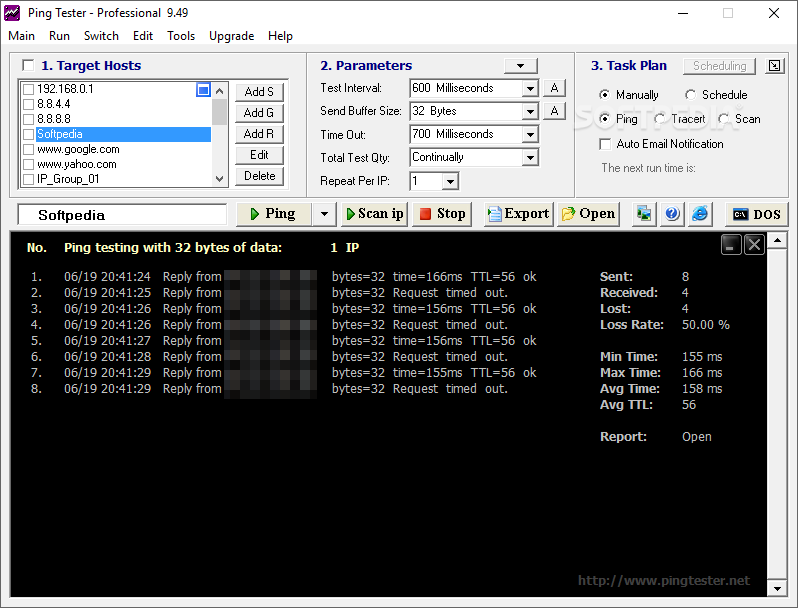Open the blue help question icon
The width and height of the screenshot is (798, 608).
coord(672,214)
